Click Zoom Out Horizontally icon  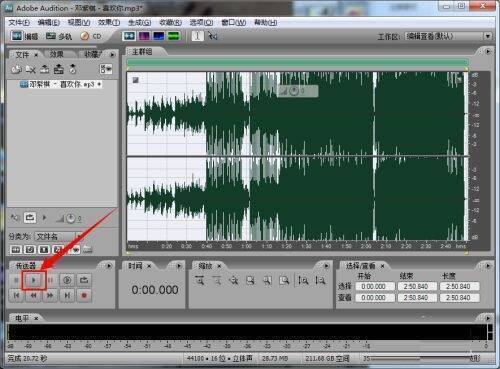pyautogui.click(x=217, y=280)
